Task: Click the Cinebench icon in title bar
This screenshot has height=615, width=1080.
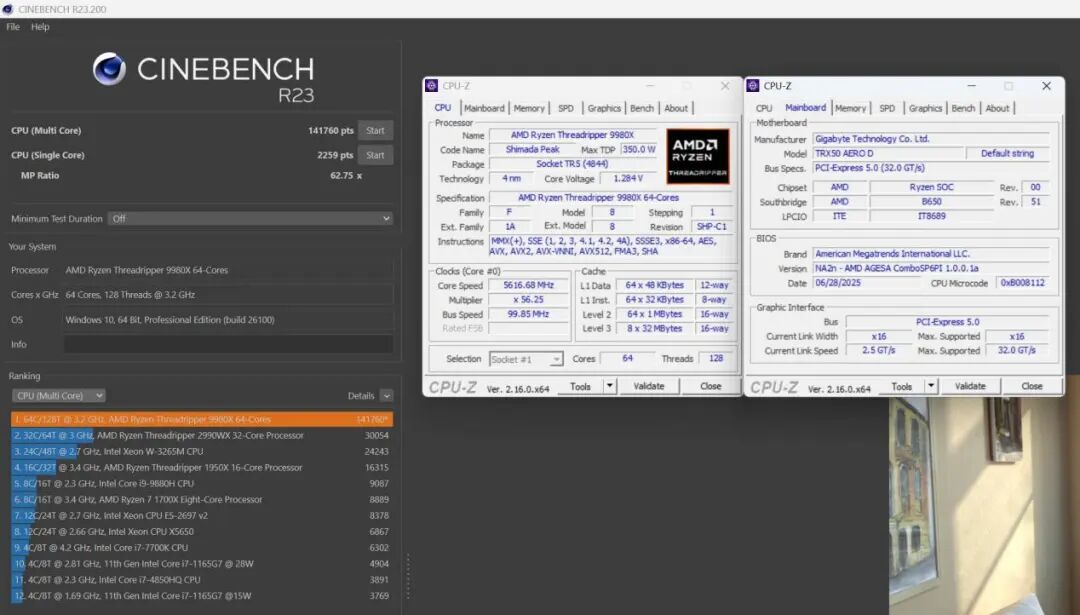Action: [11, 9]
